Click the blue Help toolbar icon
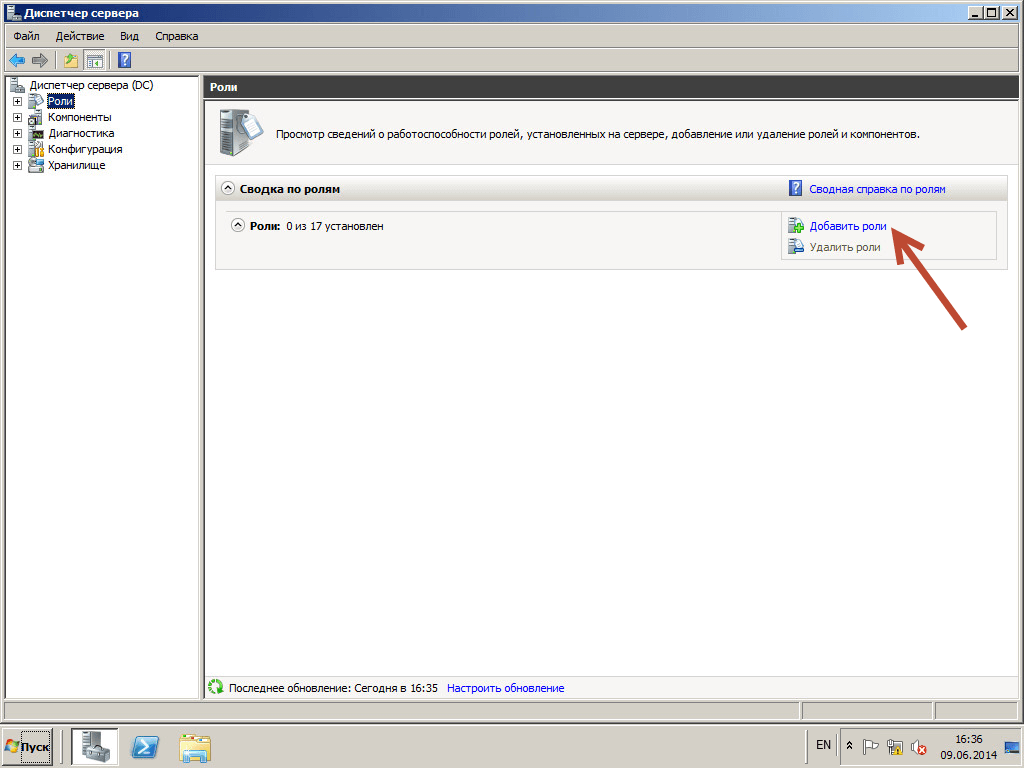 pyautogui.click(x=124, y=60)
